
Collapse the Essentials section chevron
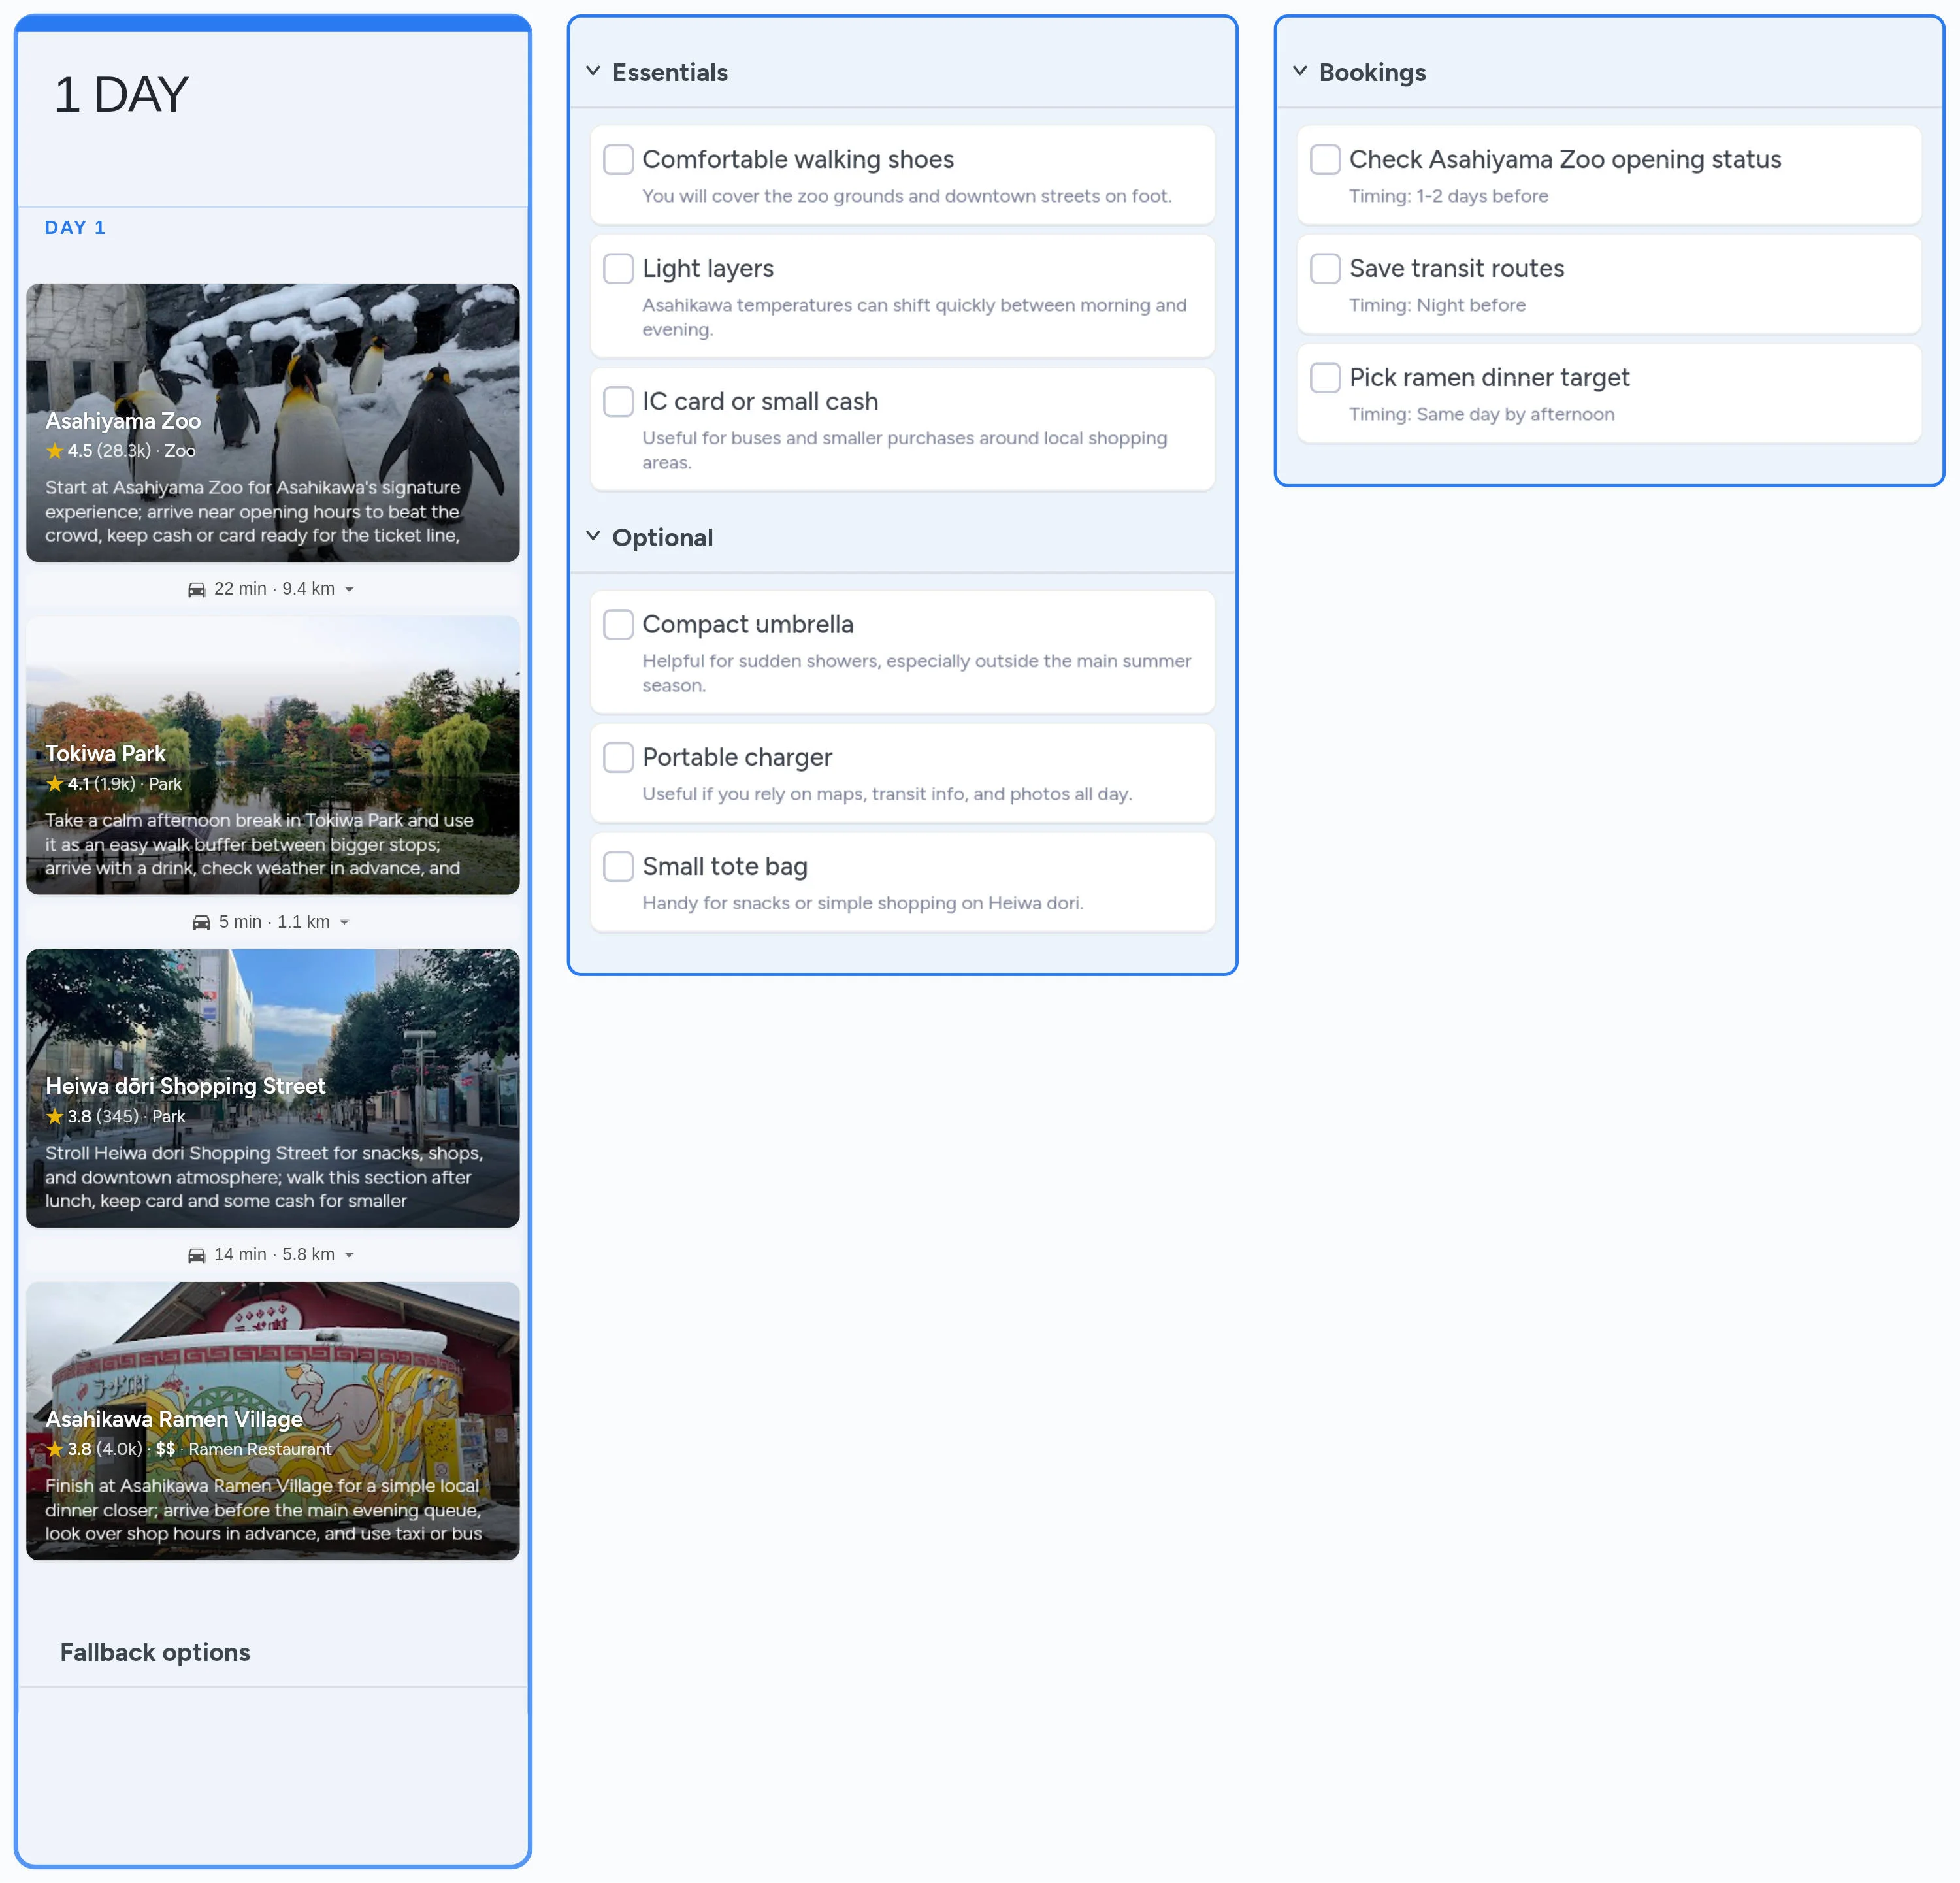pyautogui.click(x=593, y=71)
